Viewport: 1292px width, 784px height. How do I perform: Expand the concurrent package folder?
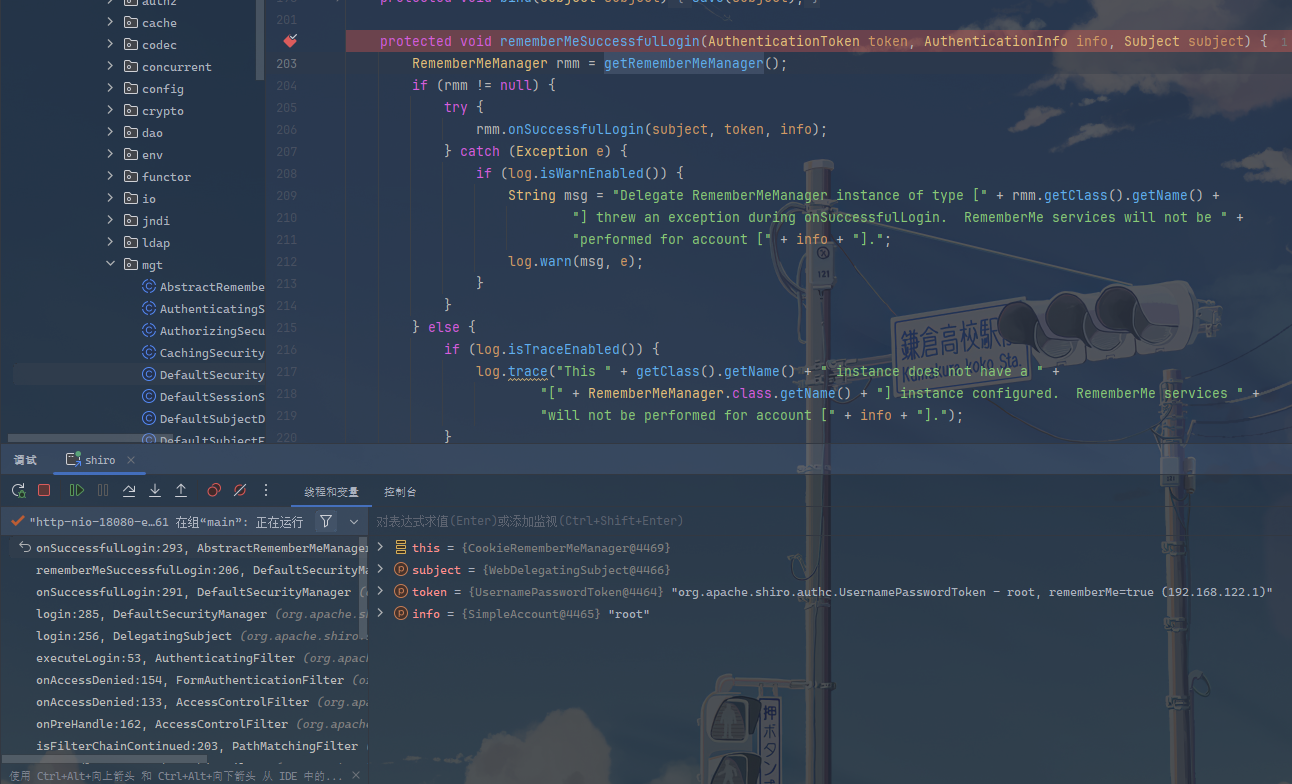[110, 66]
